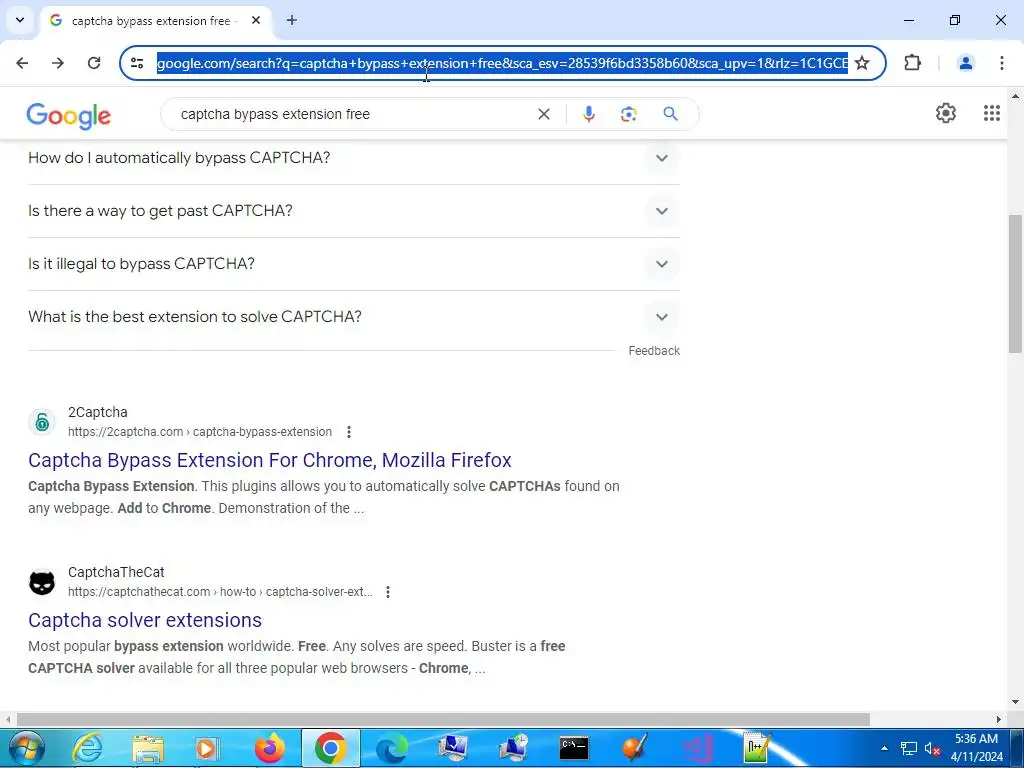Close the captcha bypass extension tab

(x=256, y=20)
